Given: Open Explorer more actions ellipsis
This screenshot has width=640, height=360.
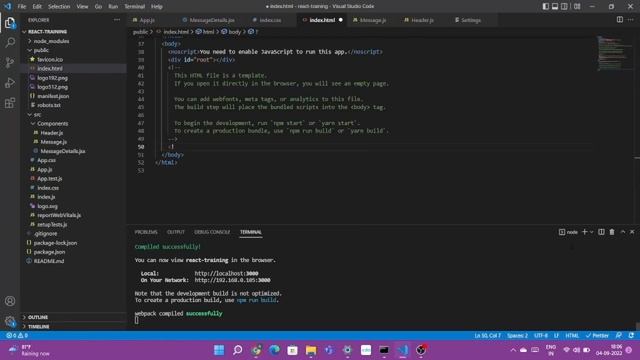Looking at the screenshot, I should 117,20.
